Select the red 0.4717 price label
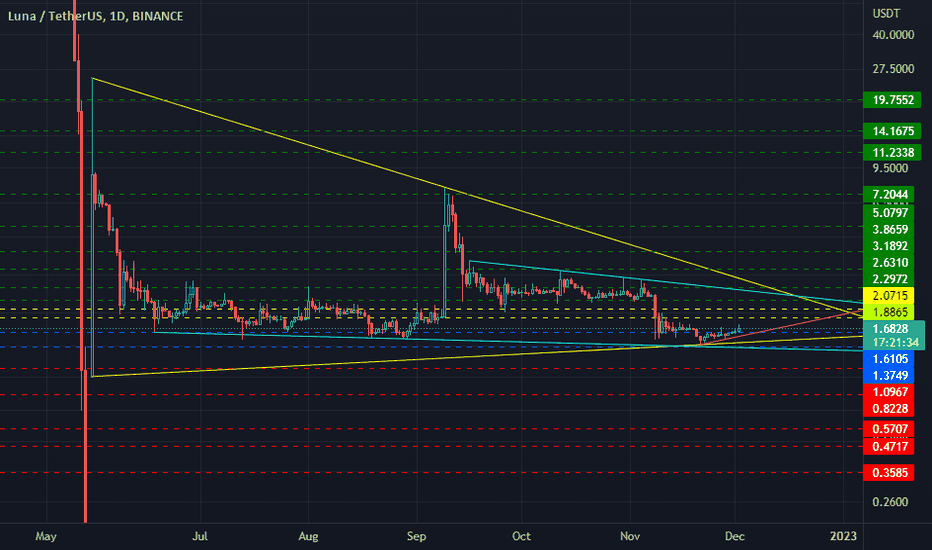The height and width of the screenshot is (550, 932). (889, 446)
